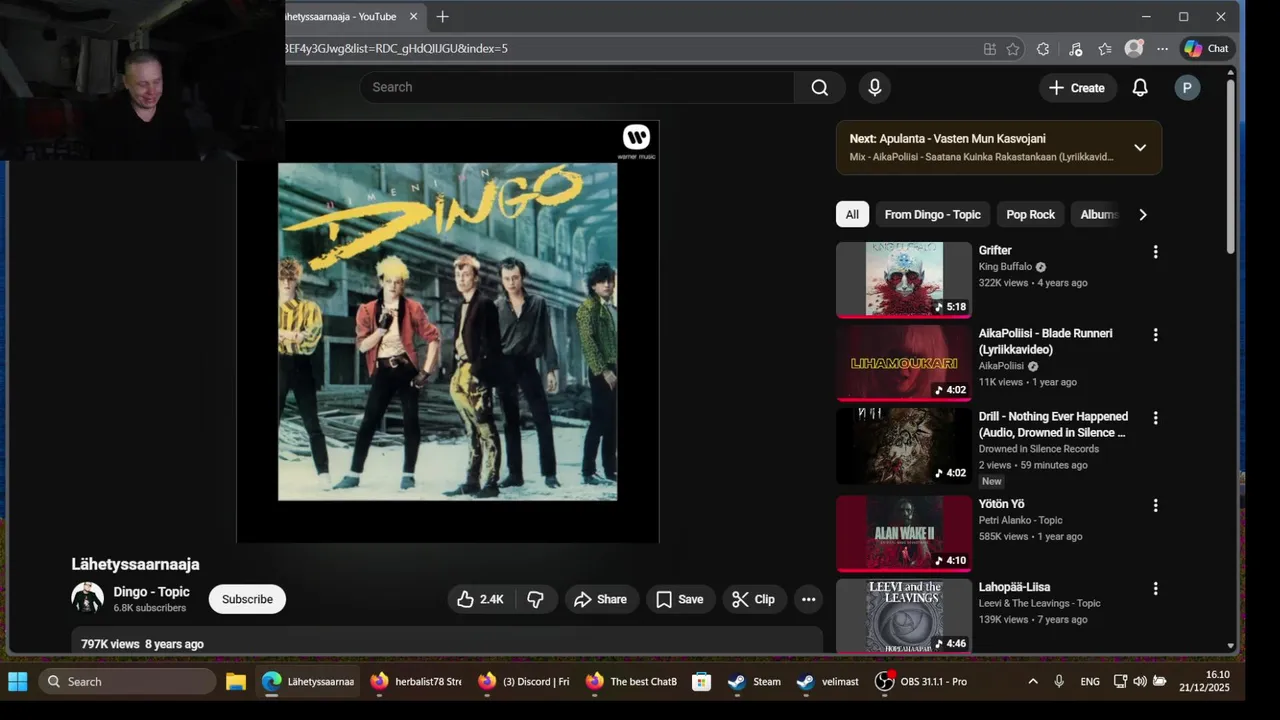Viewport: 1280px width, 720px height.
Task: Click split screen icon in address bar
Action: 989,48
